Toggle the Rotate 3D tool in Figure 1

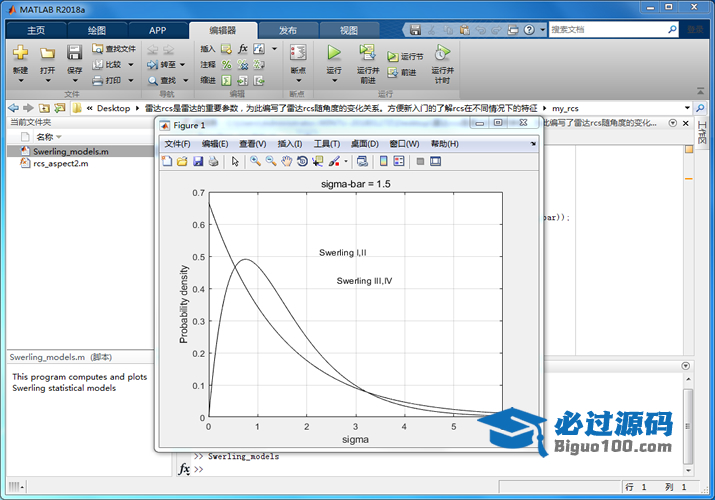(x=302, y=161)
